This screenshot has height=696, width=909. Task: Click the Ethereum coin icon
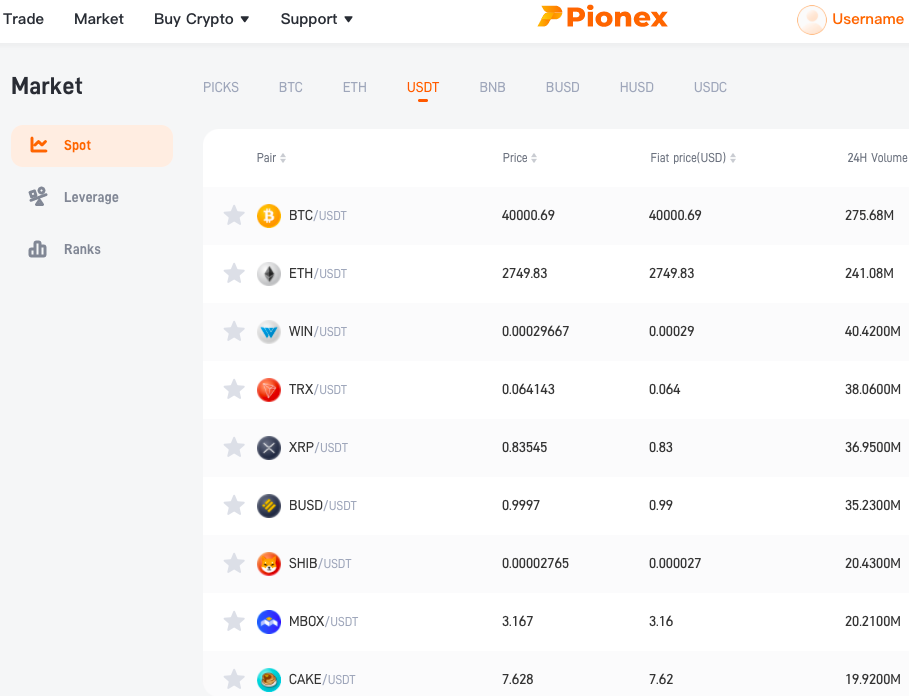pos(268,274)
